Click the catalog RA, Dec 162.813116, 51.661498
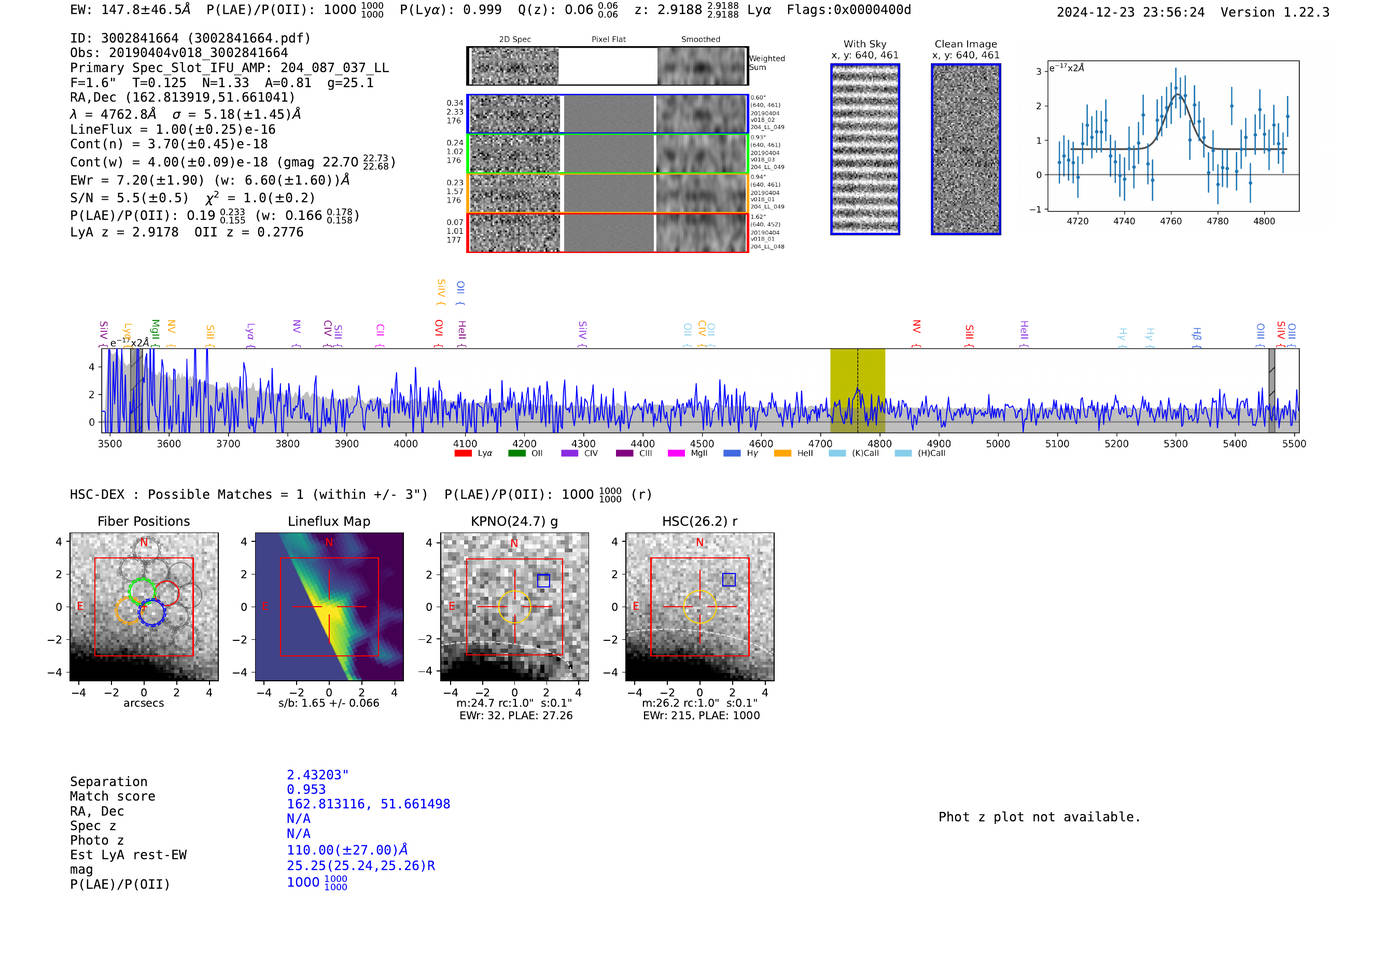 click(368, 804)
